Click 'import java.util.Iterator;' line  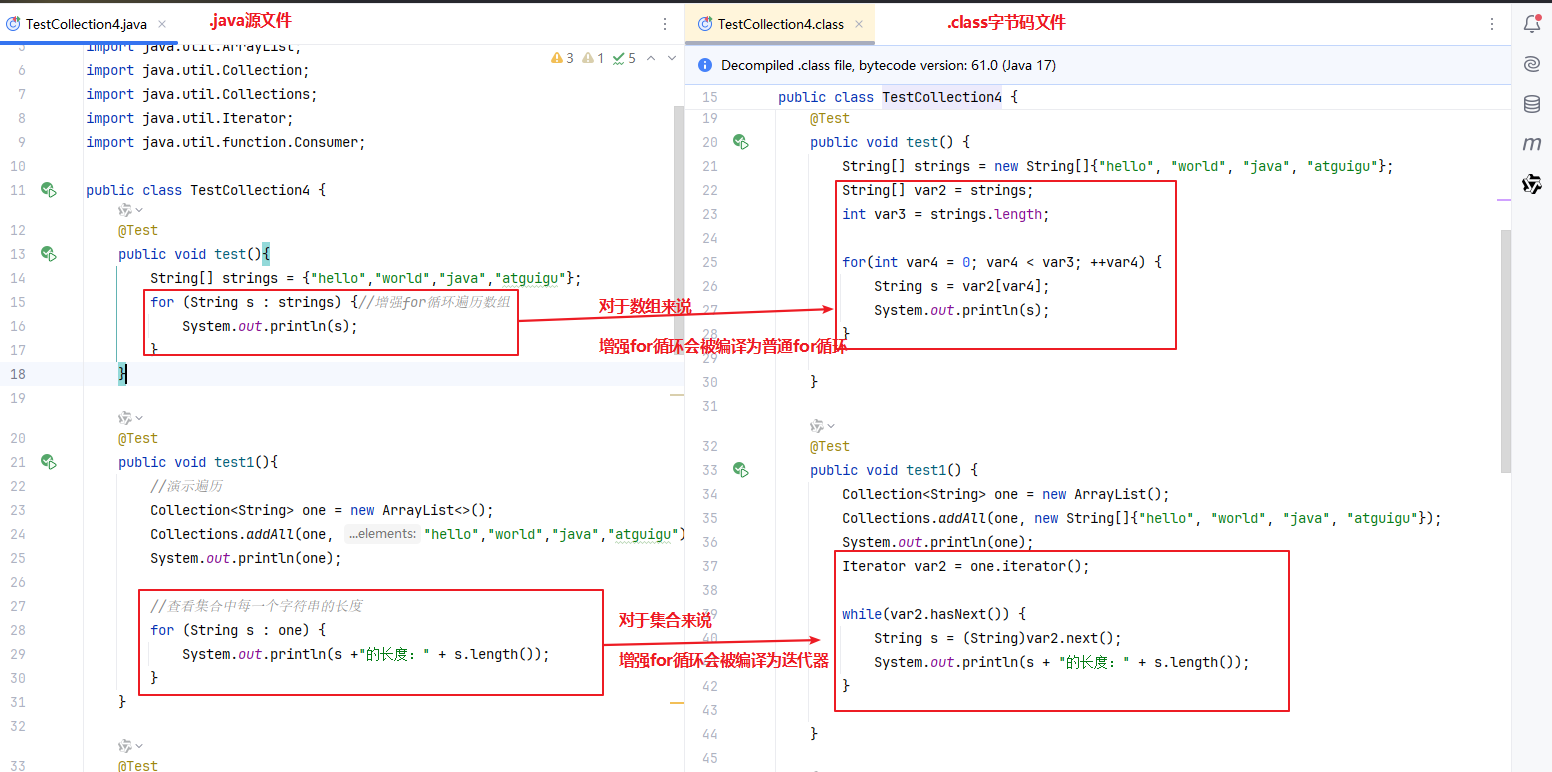pos(190,118)
